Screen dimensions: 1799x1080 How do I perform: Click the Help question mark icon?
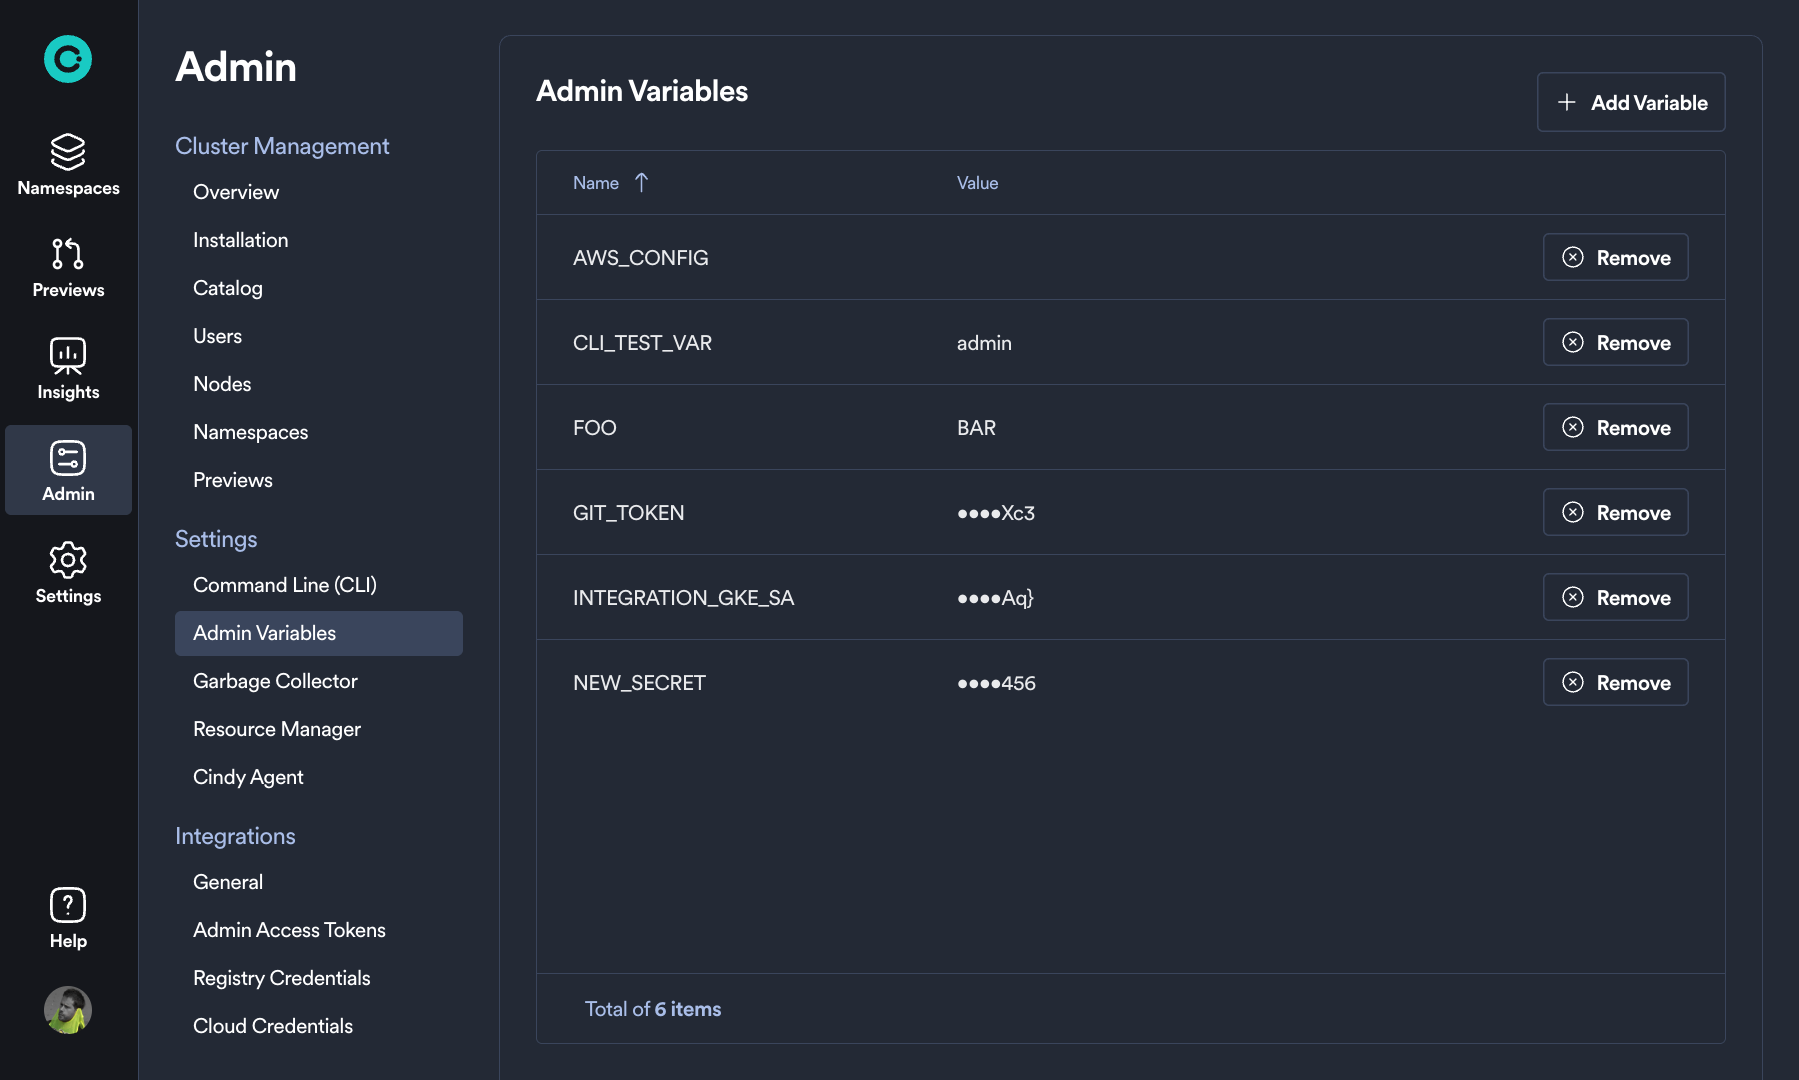click(67, 905)
